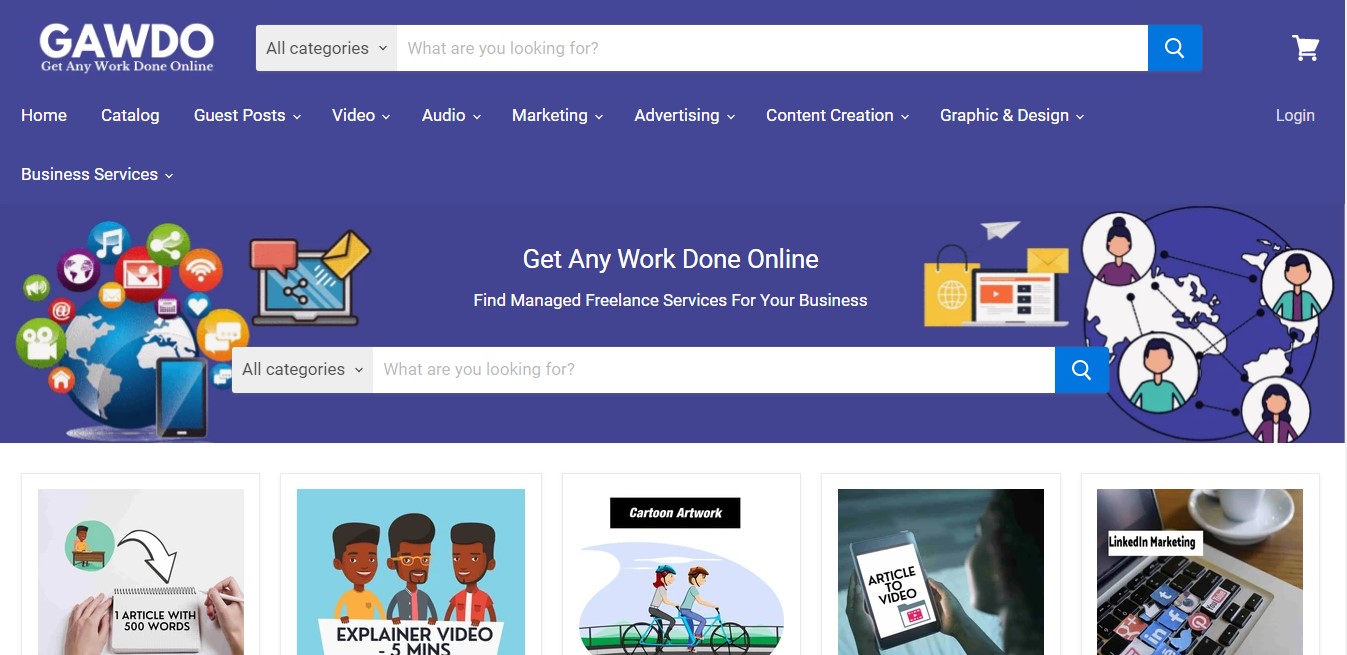Open the 1 Article with 500 Words thumbnail

[x=141, y=572]
